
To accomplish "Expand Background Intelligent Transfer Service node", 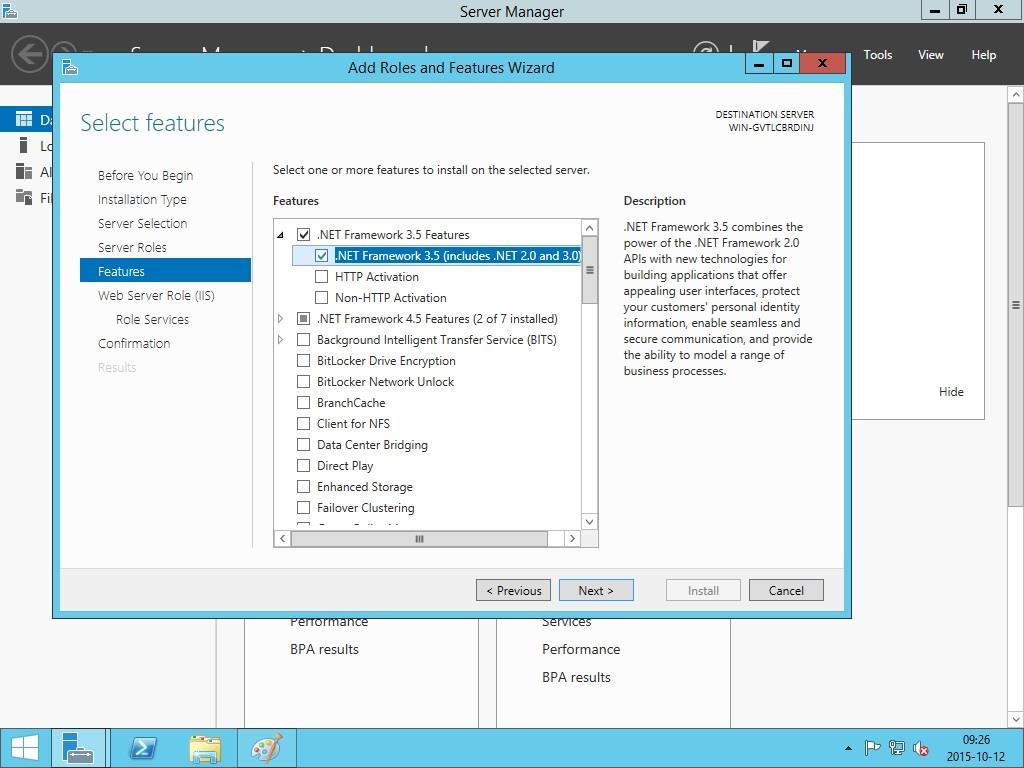I will click(280, 340).
